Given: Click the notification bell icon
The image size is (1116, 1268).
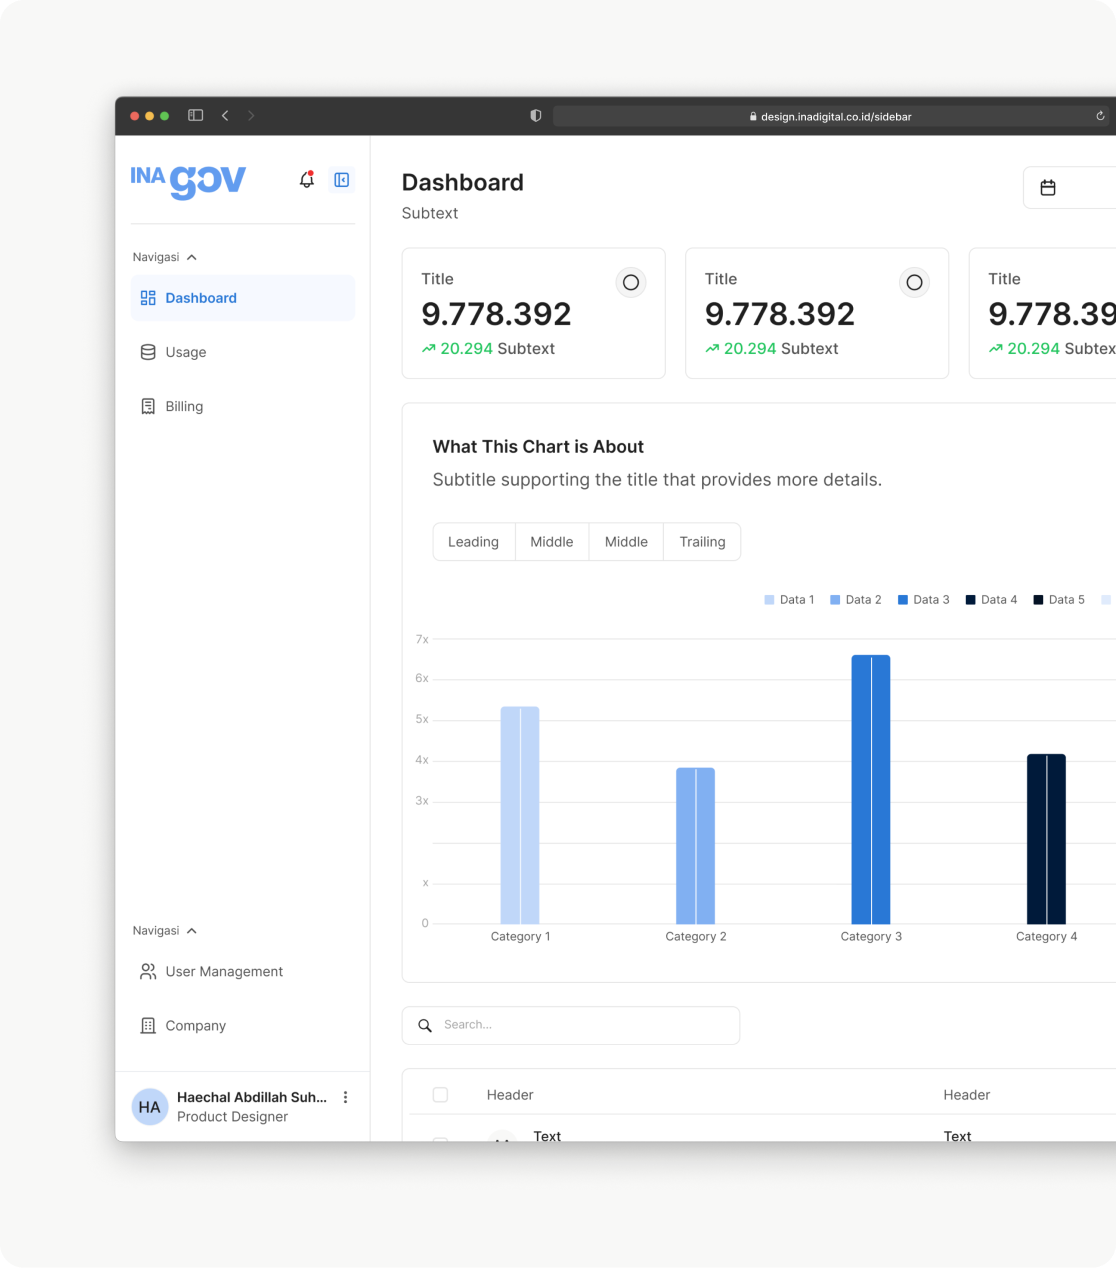Looking at the screenshot, I should [307, 180].
